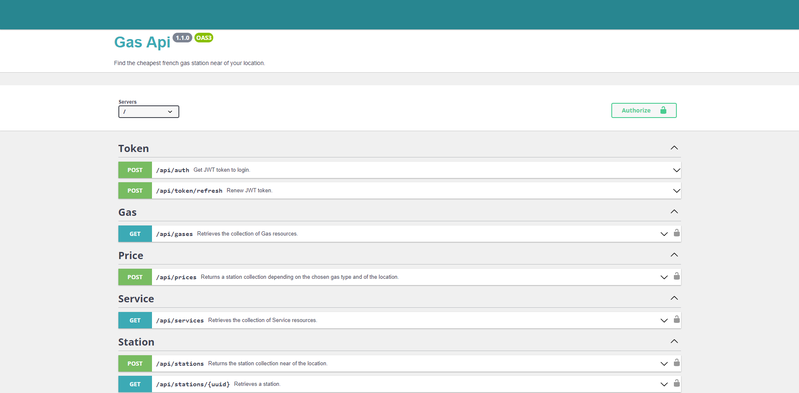Click the lock icon on /api/stations/{uuid} row

point(677,383)
